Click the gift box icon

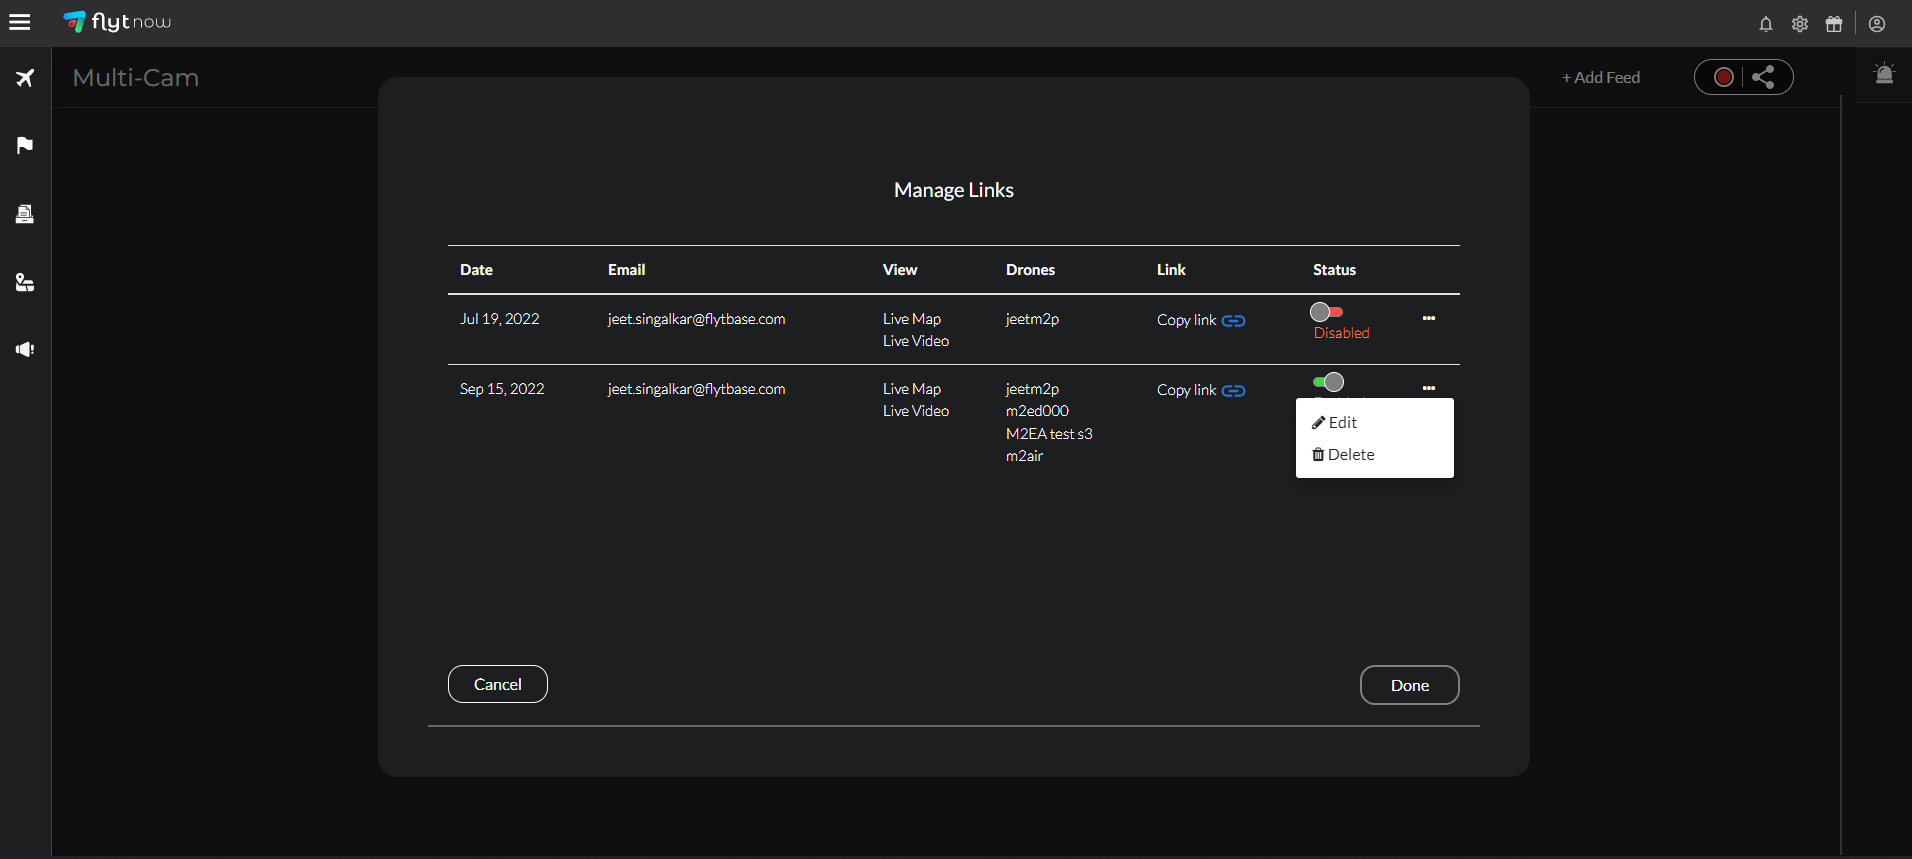pos(1834,24)
